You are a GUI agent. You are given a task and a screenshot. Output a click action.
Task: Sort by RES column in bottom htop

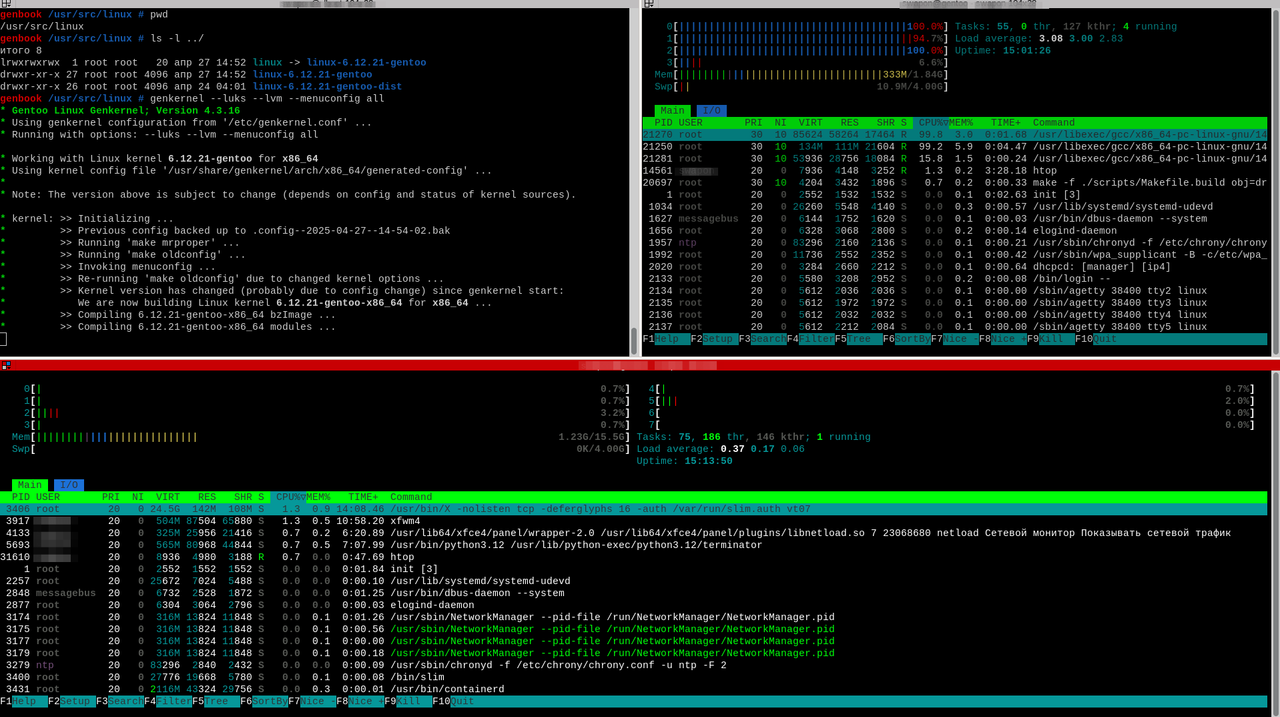(206, 497)
